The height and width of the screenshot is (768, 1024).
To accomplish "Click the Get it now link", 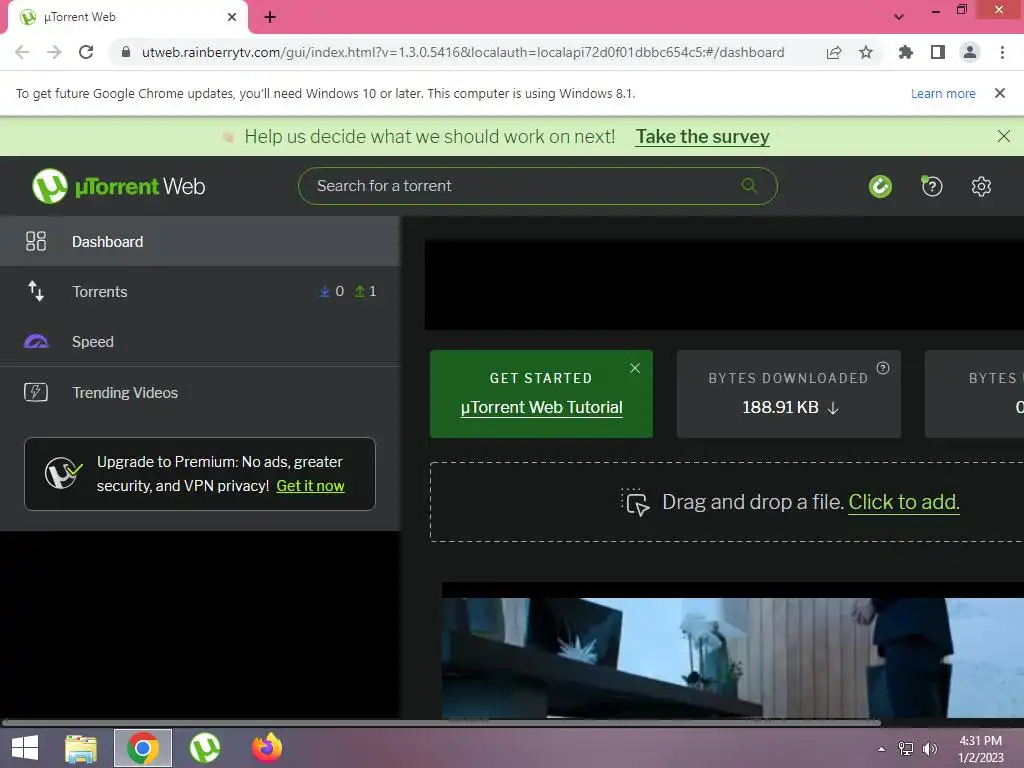I will coord(310,486).
